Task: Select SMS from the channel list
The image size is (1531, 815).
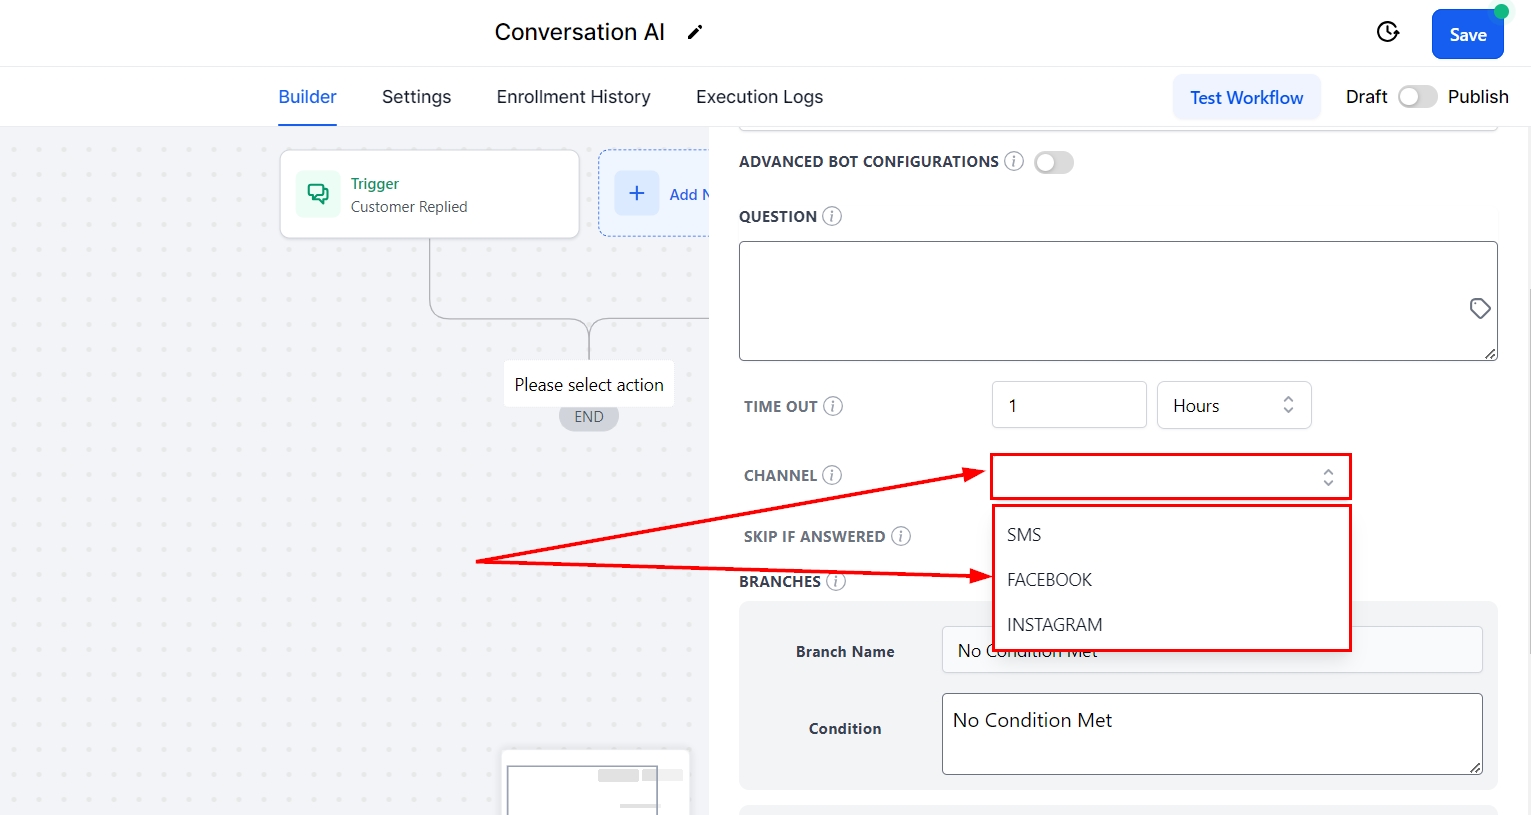Action: tap(1024, 535)
